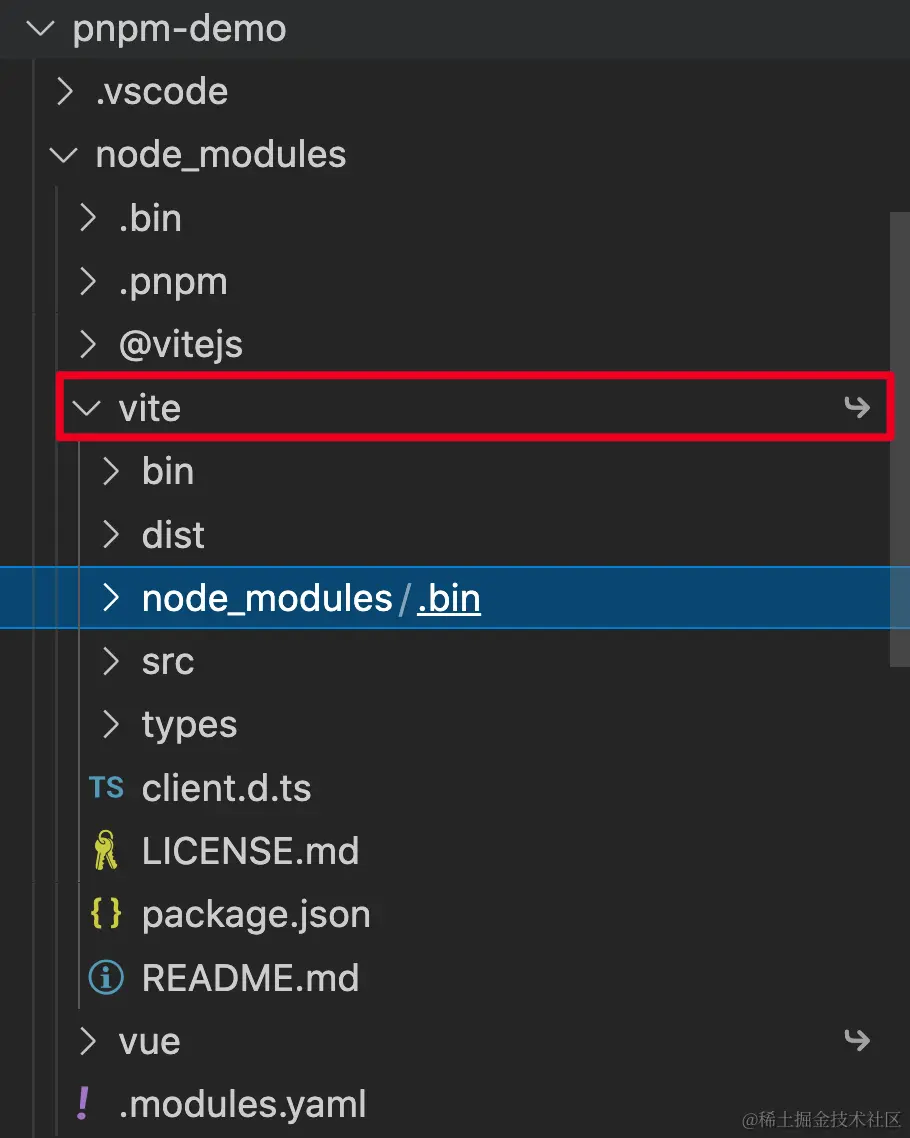Click the keys icon beside LICENSE.md
Screen dimensions: 910x1138
(x=104, y=852)
